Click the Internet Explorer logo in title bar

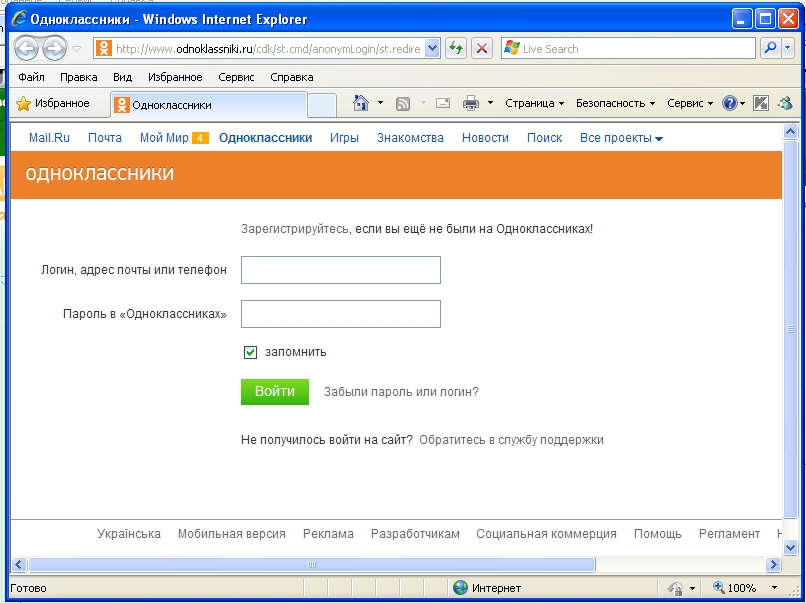19,19
